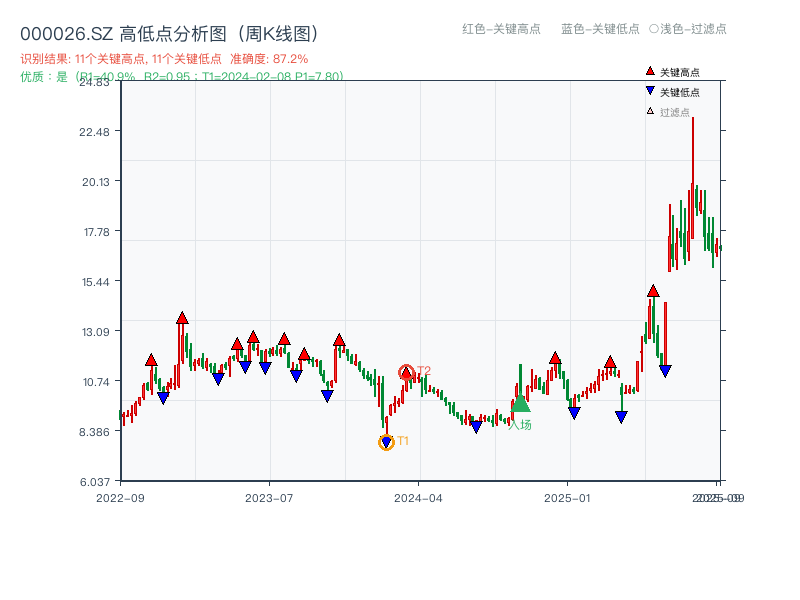
Task: Toggle the 蓝色-关键低点 legend entry at top
Action: click(600, 29)
